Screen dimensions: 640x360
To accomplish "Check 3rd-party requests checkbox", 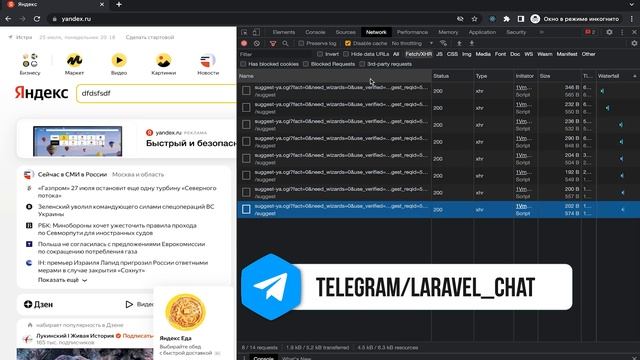I will pyautogui.click(x=362, y=64).
